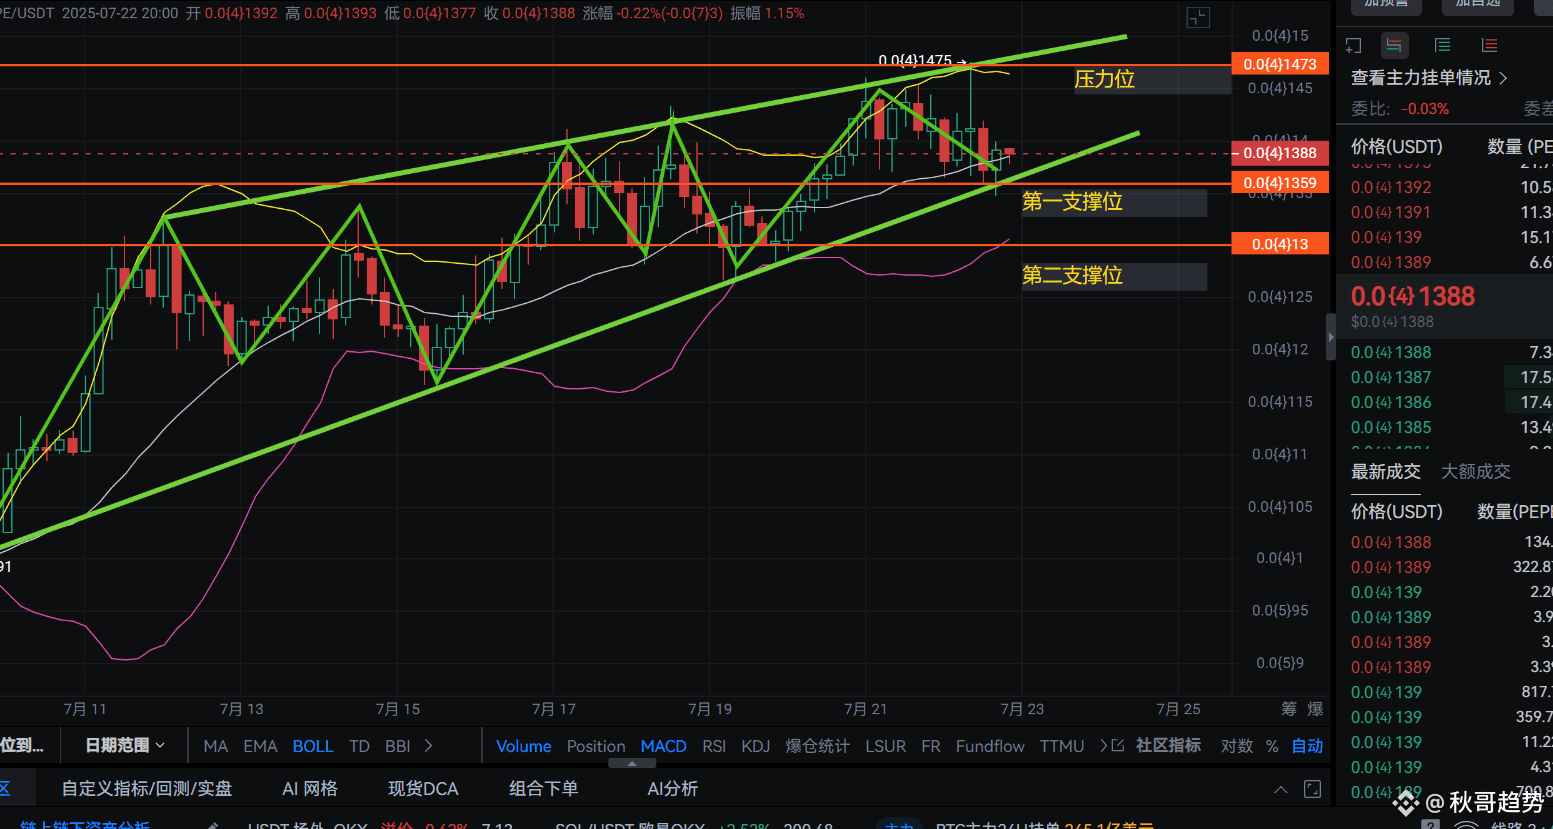Select asks-only red order book icon
1553x829 pixels.
1489,45
